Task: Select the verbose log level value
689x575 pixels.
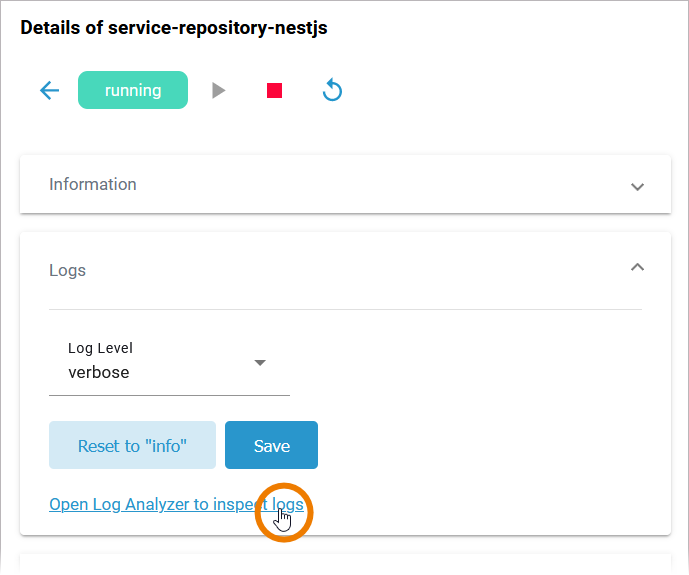Action: pyautogui.click(x=99, y=373)
